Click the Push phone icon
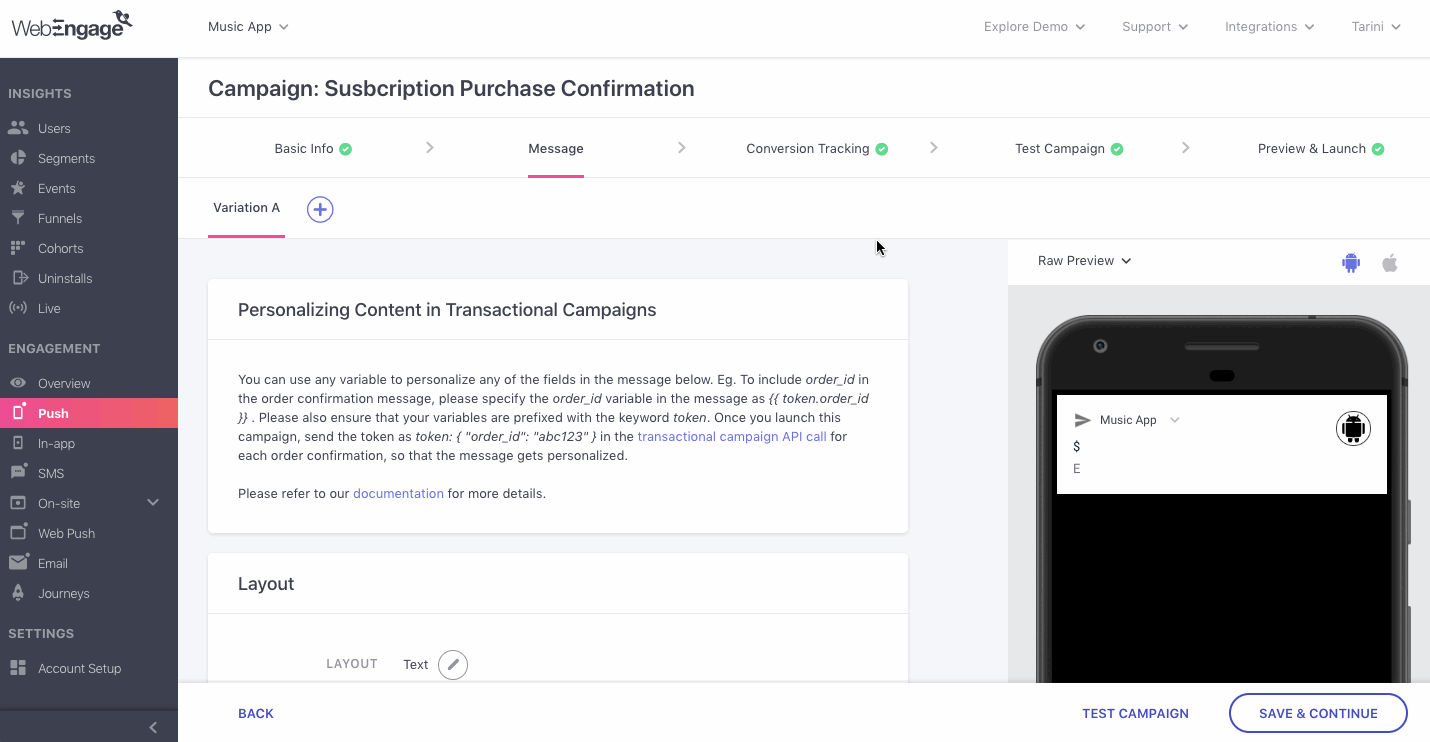 (x=18, y=413)
